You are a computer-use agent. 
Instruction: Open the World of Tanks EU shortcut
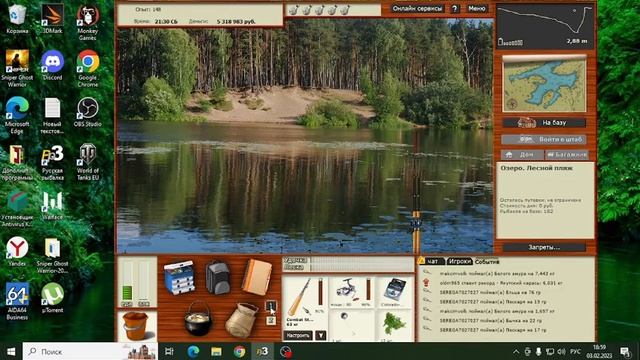(x=88, y=162)
